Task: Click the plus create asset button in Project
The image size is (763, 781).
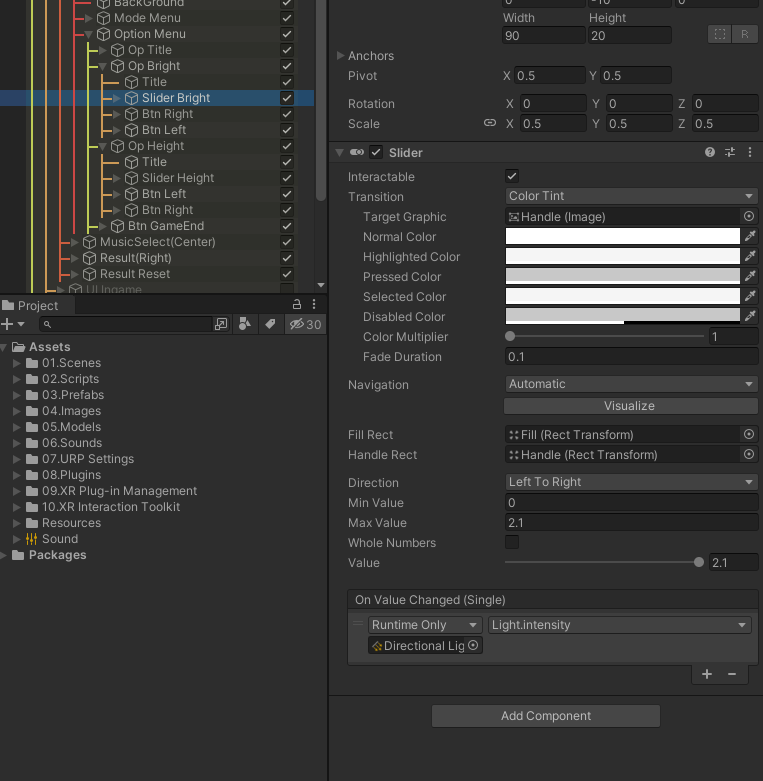Action: [12, 324]
